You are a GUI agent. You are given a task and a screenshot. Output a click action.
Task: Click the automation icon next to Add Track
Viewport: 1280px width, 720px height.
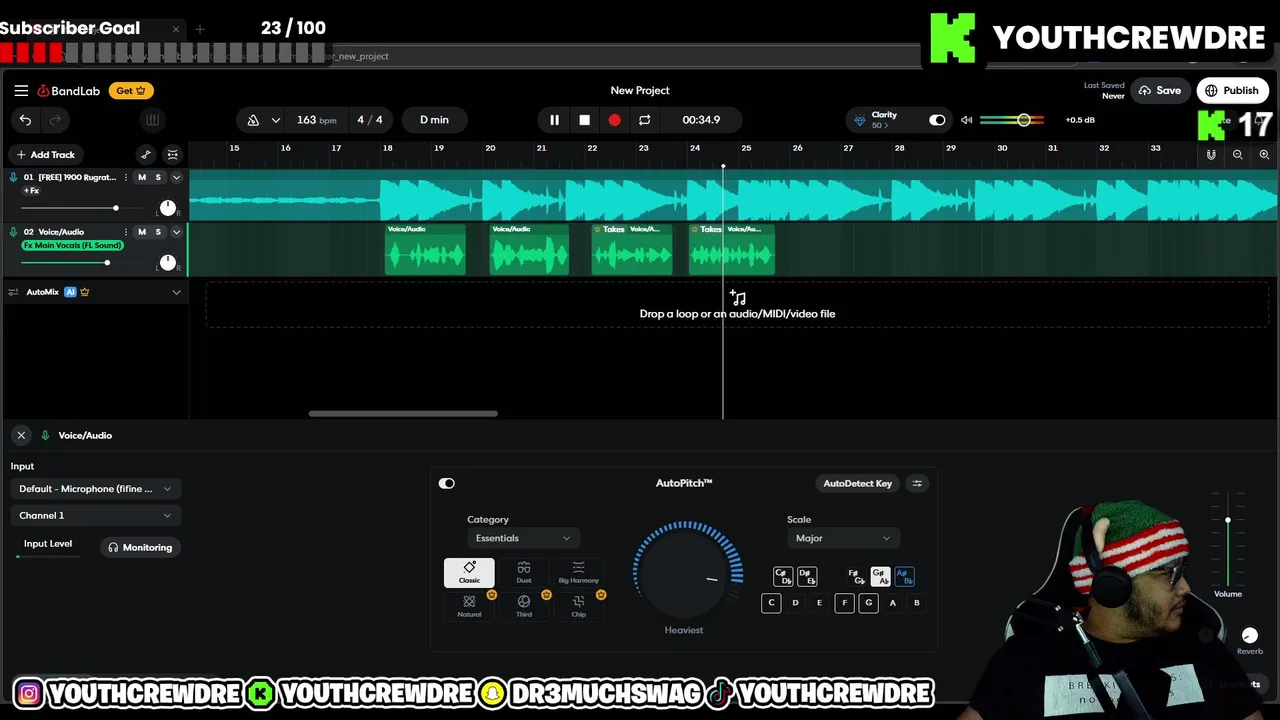pyautogui.click(x=146, y=154)
